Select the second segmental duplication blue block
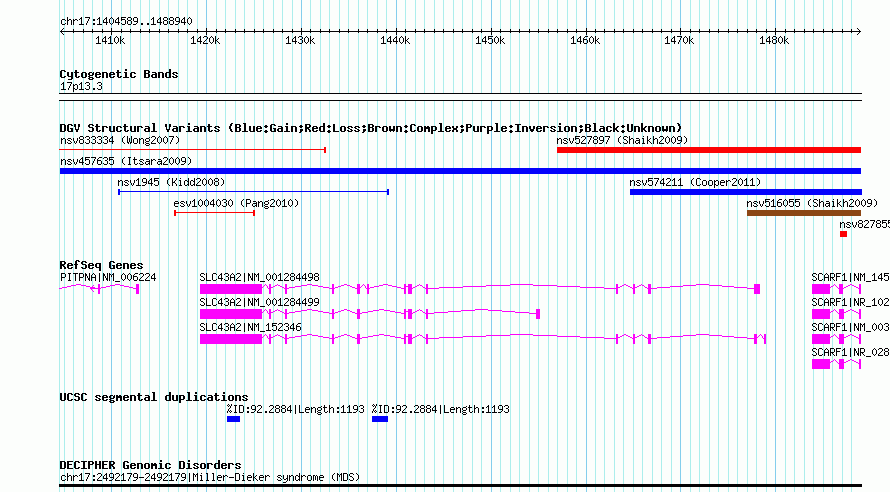The width and height of the screenshot is (890, 492). click(380, 419)
